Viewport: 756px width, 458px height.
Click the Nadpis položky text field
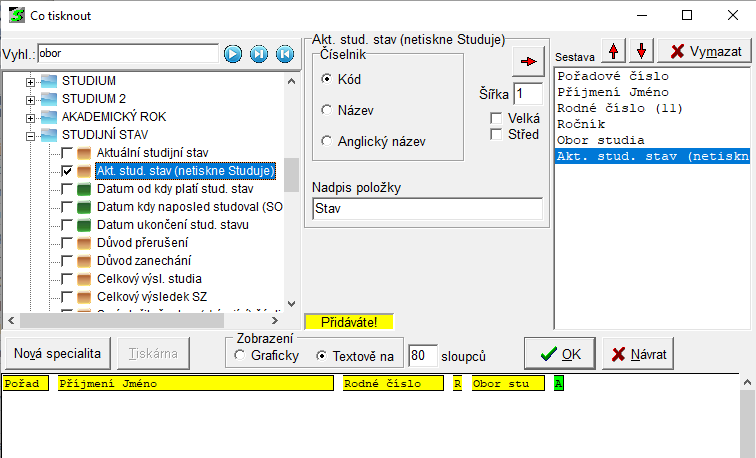click(x=427, y=209)
